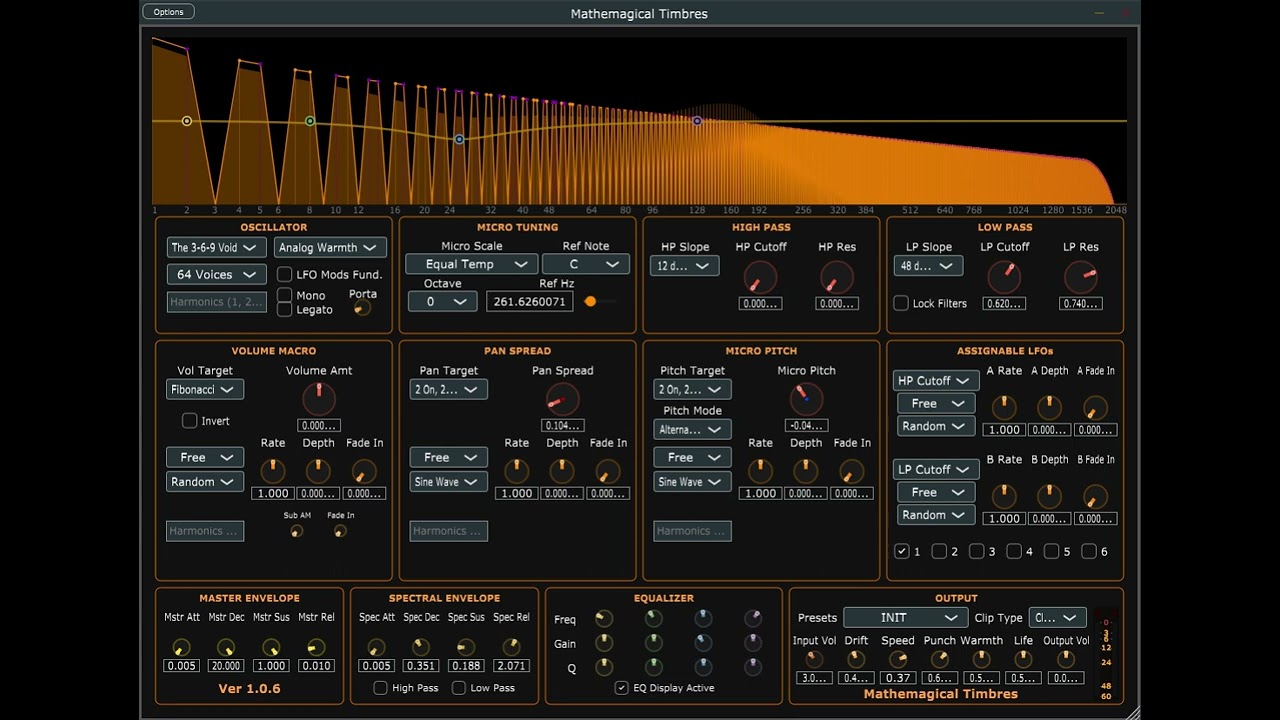Click the Volume Amt knob

click(319, 399)
